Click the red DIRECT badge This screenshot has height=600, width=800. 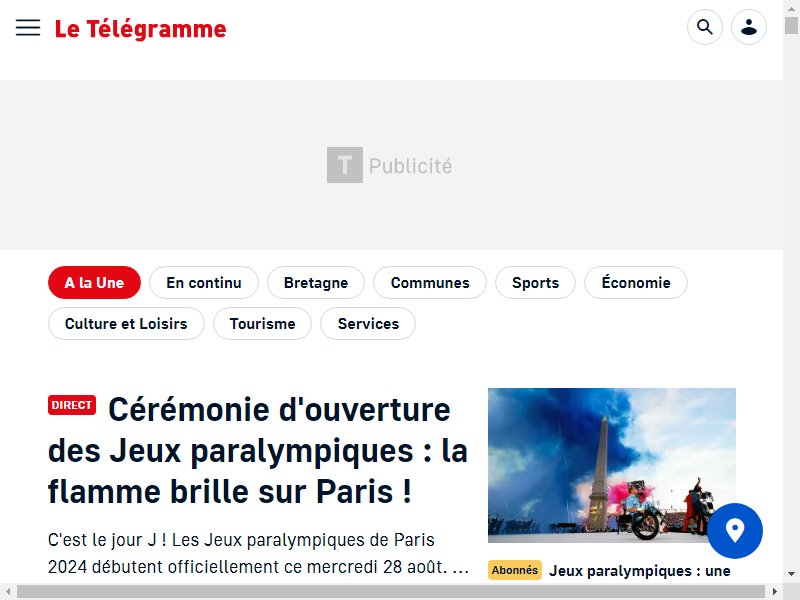pyautogui.click(x=72, y=405)
